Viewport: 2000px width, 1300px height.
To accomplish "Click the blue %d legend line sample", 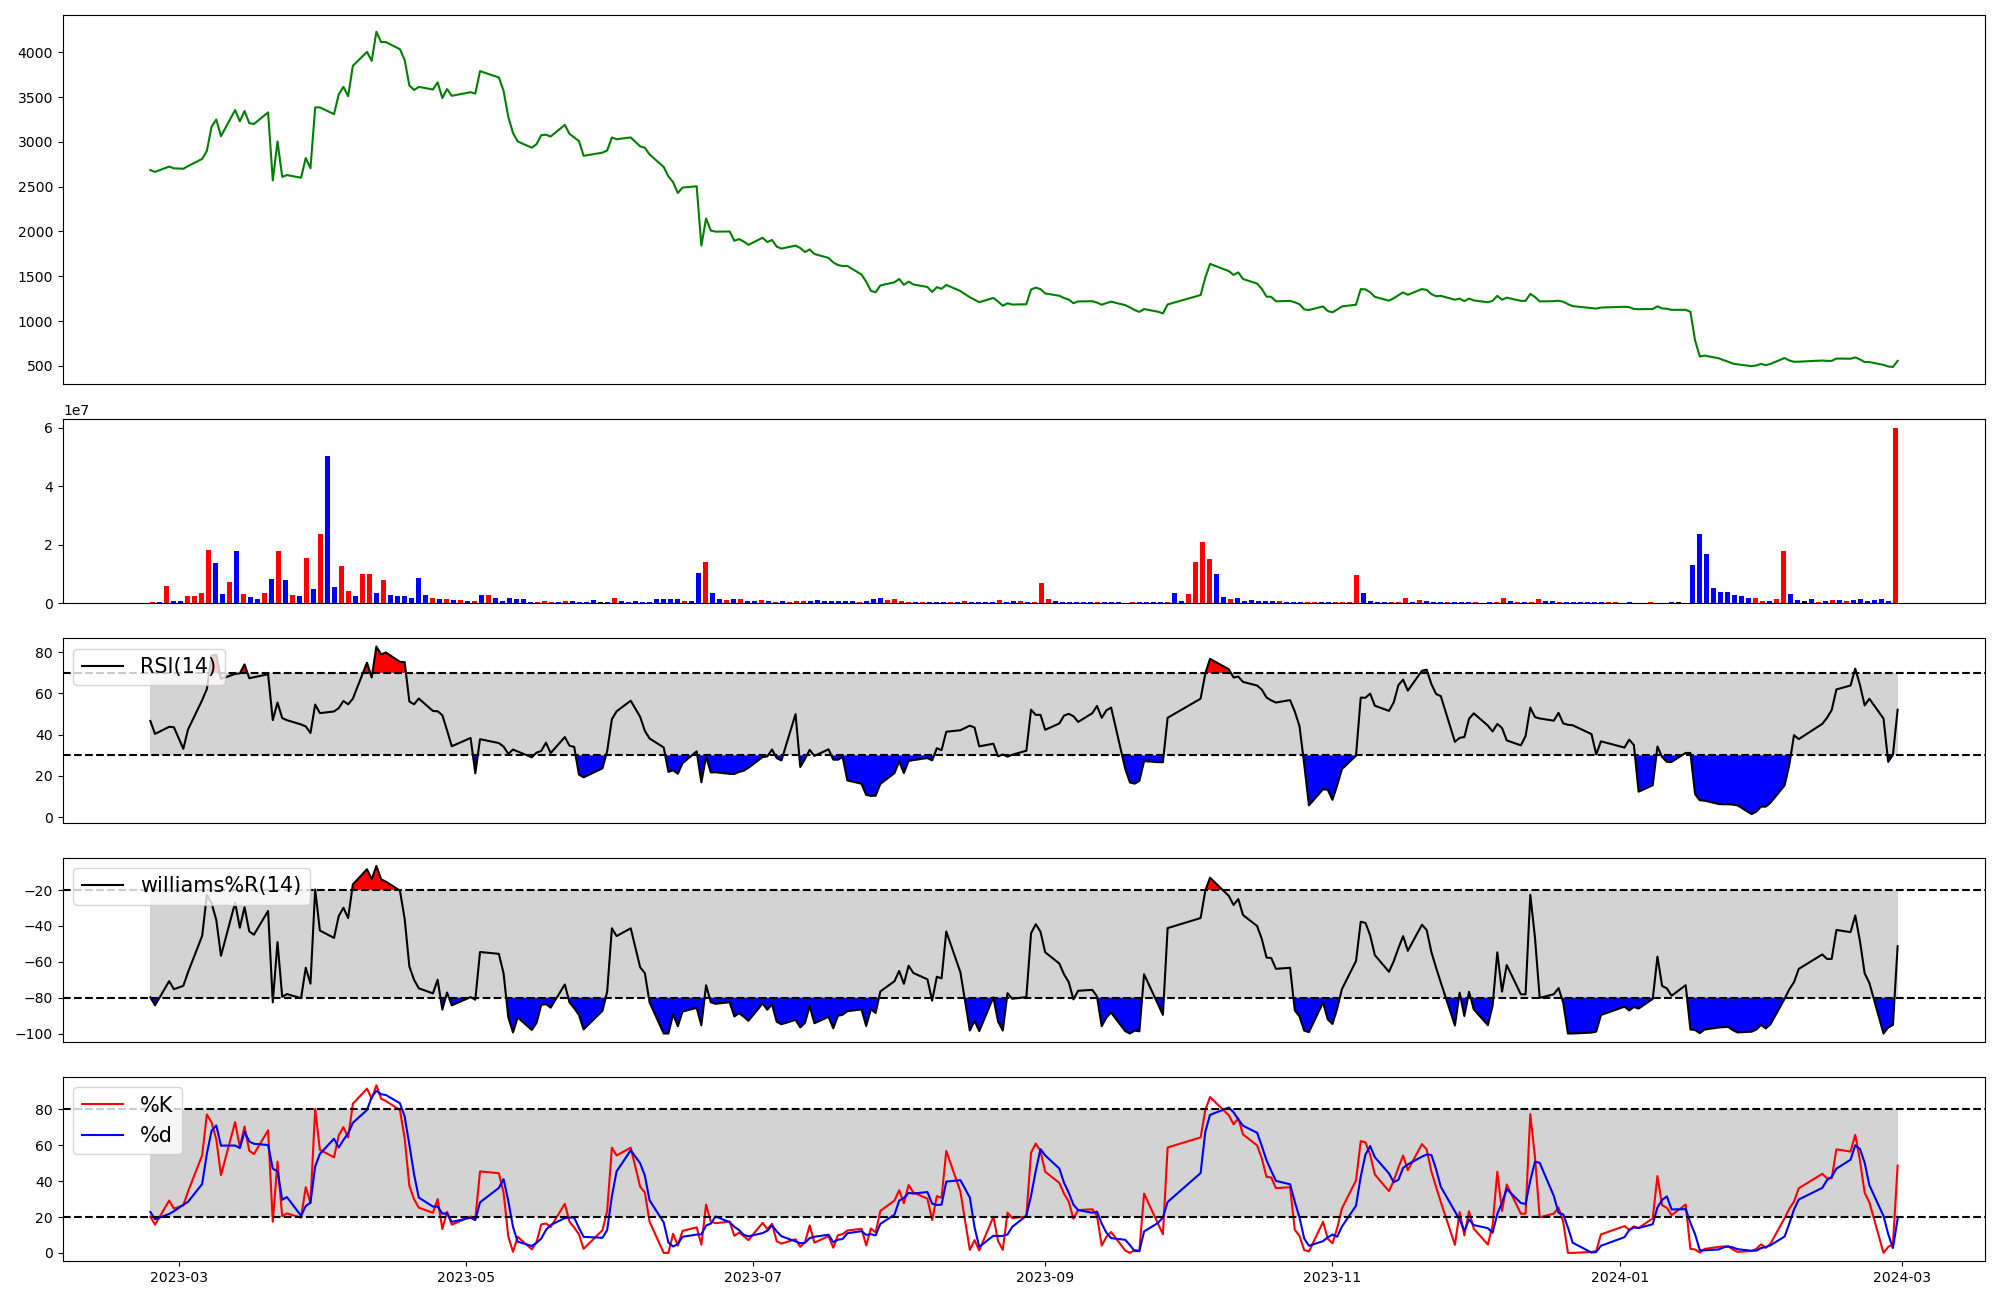I will [x=103, y=1135].
